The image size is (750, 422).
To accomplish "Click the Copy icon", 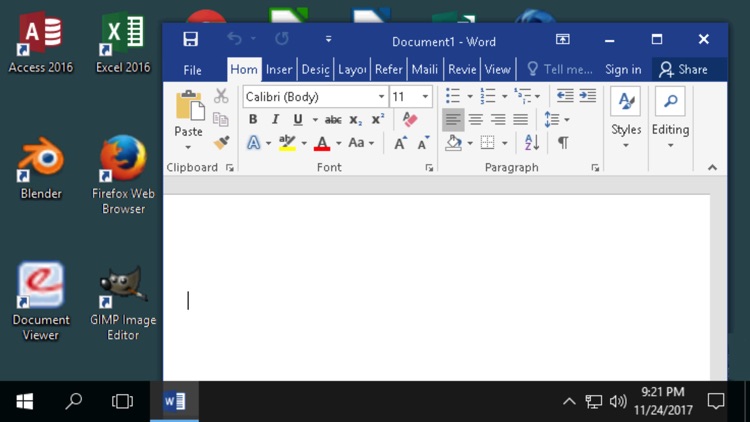I will pos(221,119).
